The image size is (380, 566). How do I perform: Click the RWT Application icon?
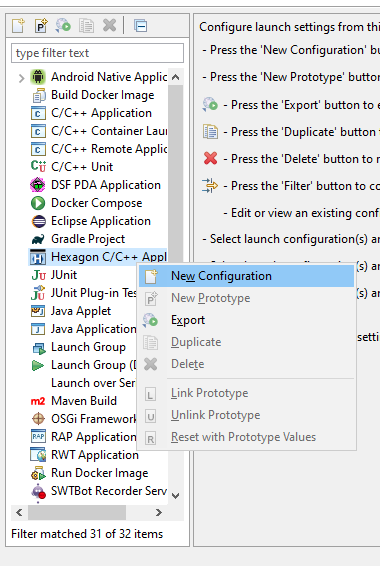point(38,455)
